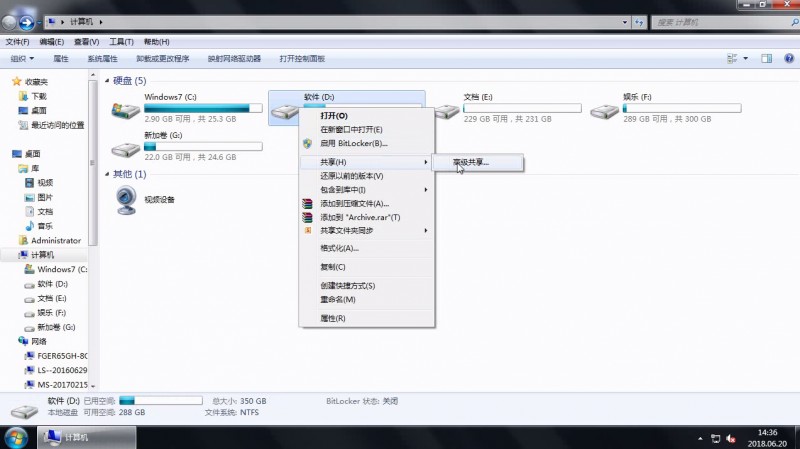This screenshot has height=449, width=800.
Task: Click the forward navigation button
Action: click(27, 22)
